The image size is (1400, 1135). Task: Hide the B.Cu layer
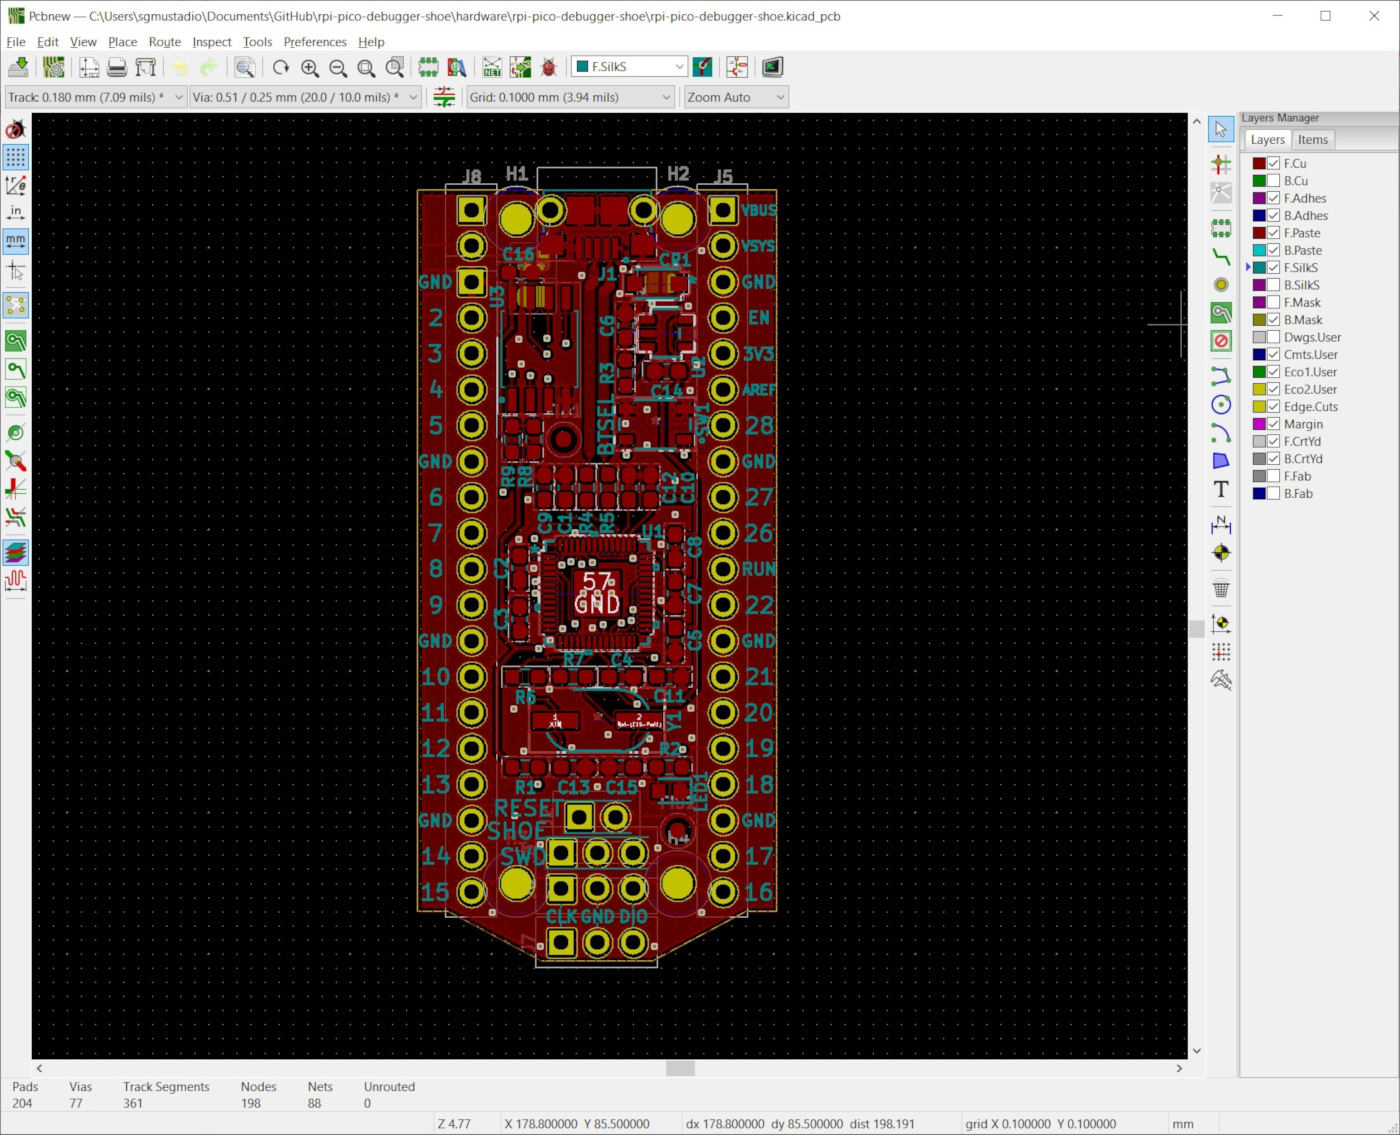pos(1273,180)
